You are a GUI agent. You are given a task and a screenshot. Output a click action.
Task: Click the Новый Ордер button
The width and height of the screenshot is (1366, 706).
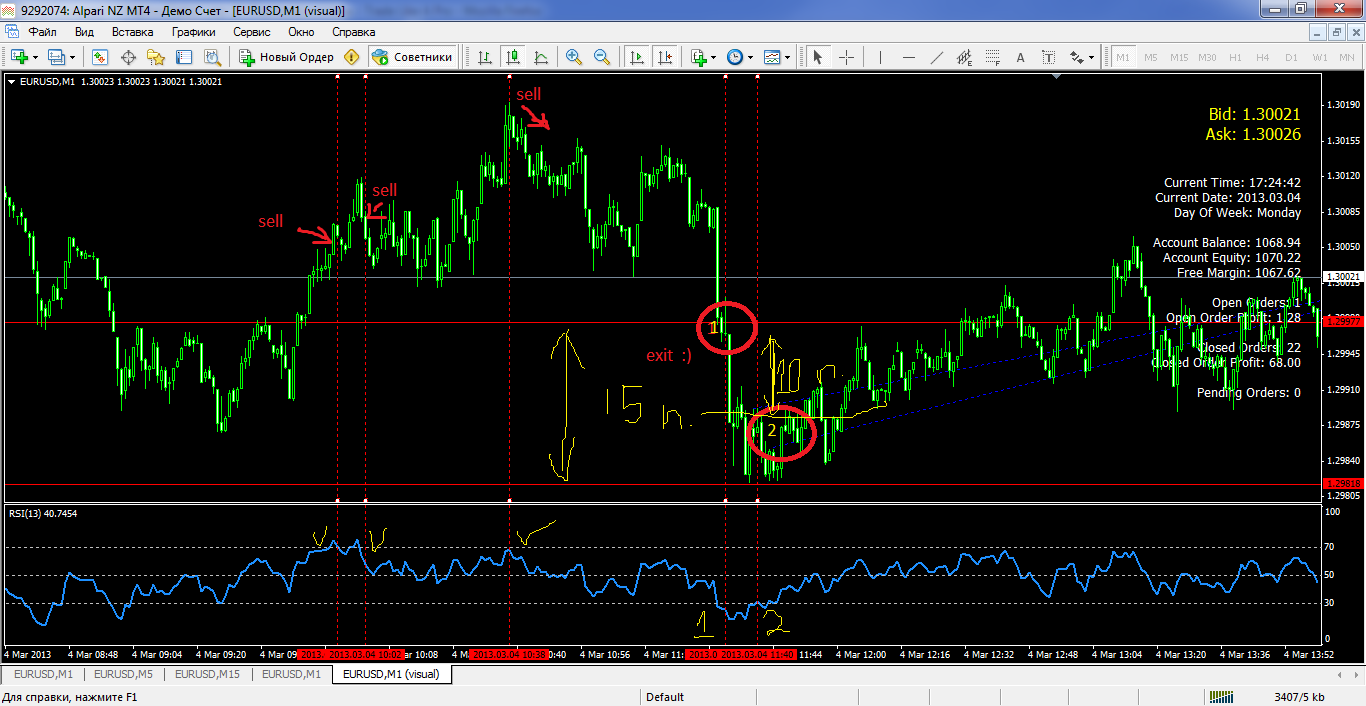287,57
